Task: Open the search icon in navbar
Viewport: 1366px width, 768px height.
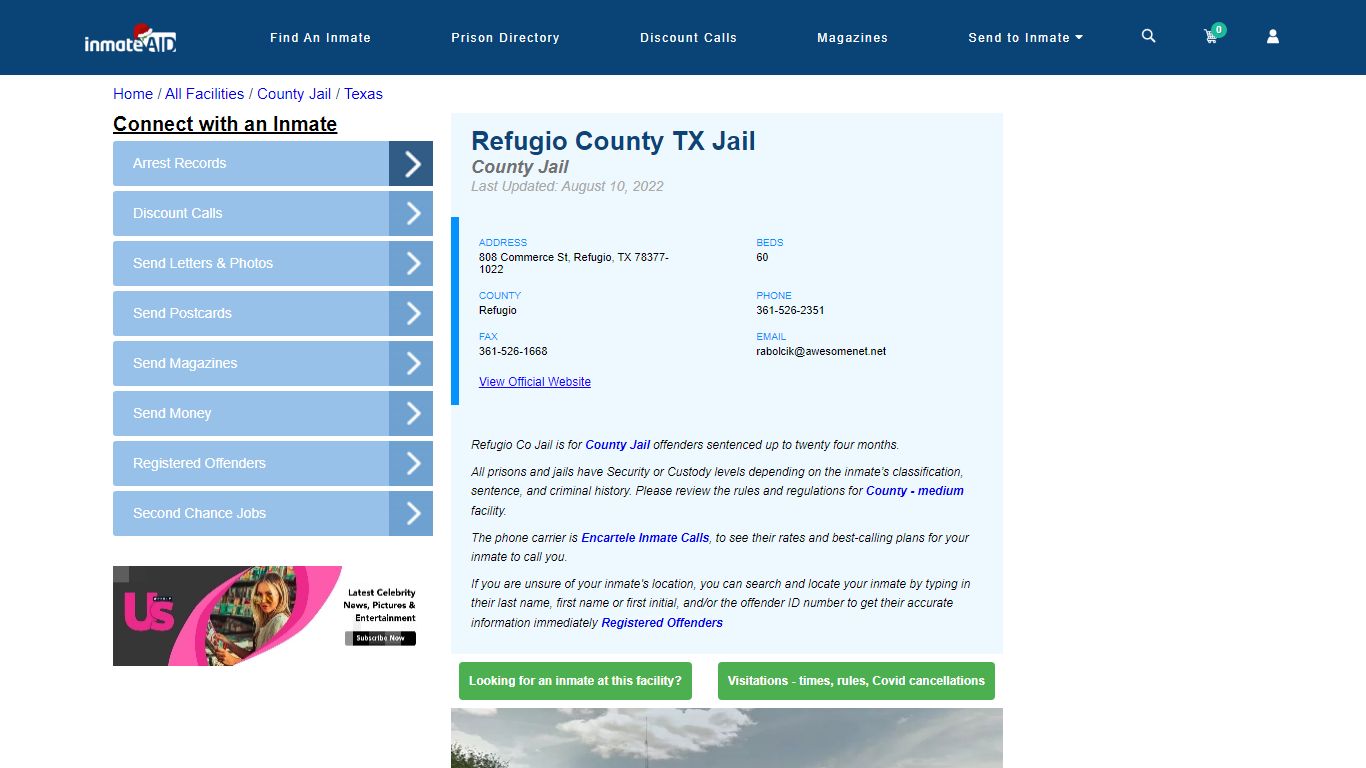Action: tap(1147, 36)
